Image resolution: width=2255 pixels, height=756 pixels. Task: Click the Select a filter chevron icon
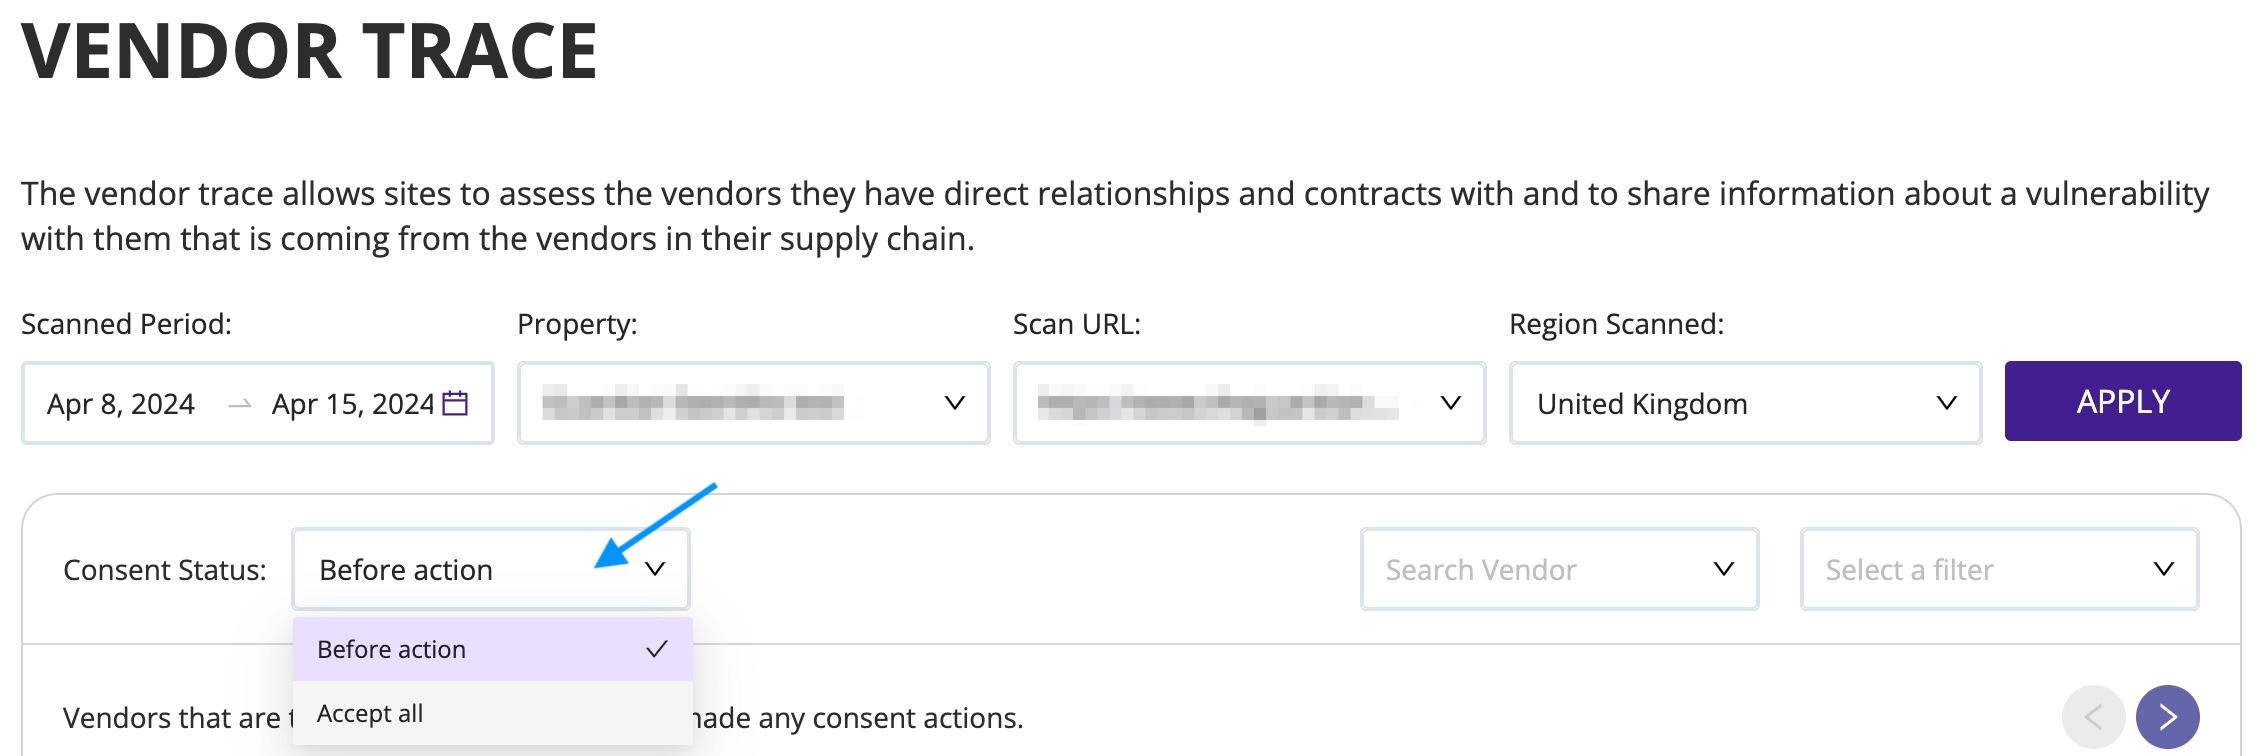[x=2163, y=569]
